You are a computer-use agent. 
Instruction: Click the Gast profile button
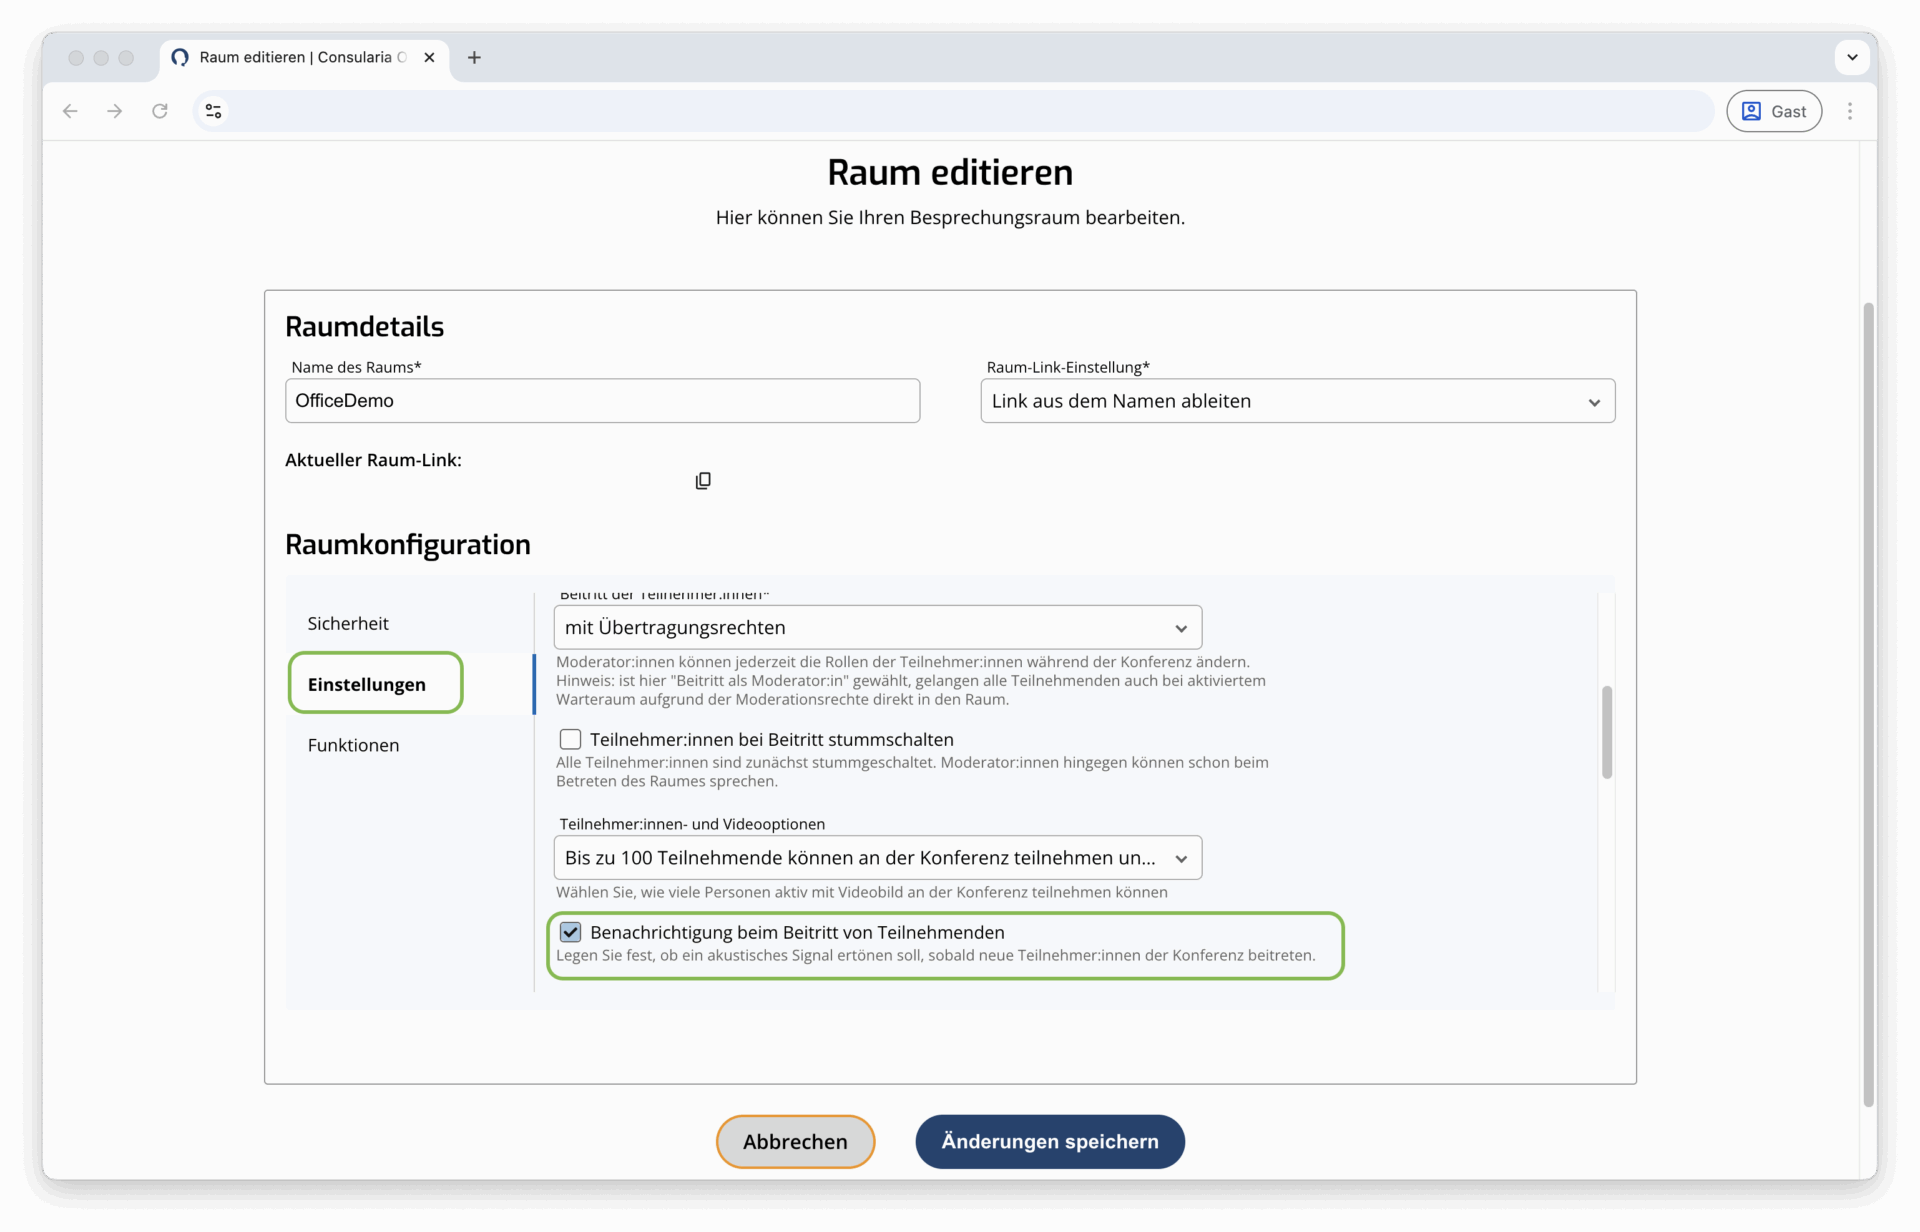pos(1773,111)
